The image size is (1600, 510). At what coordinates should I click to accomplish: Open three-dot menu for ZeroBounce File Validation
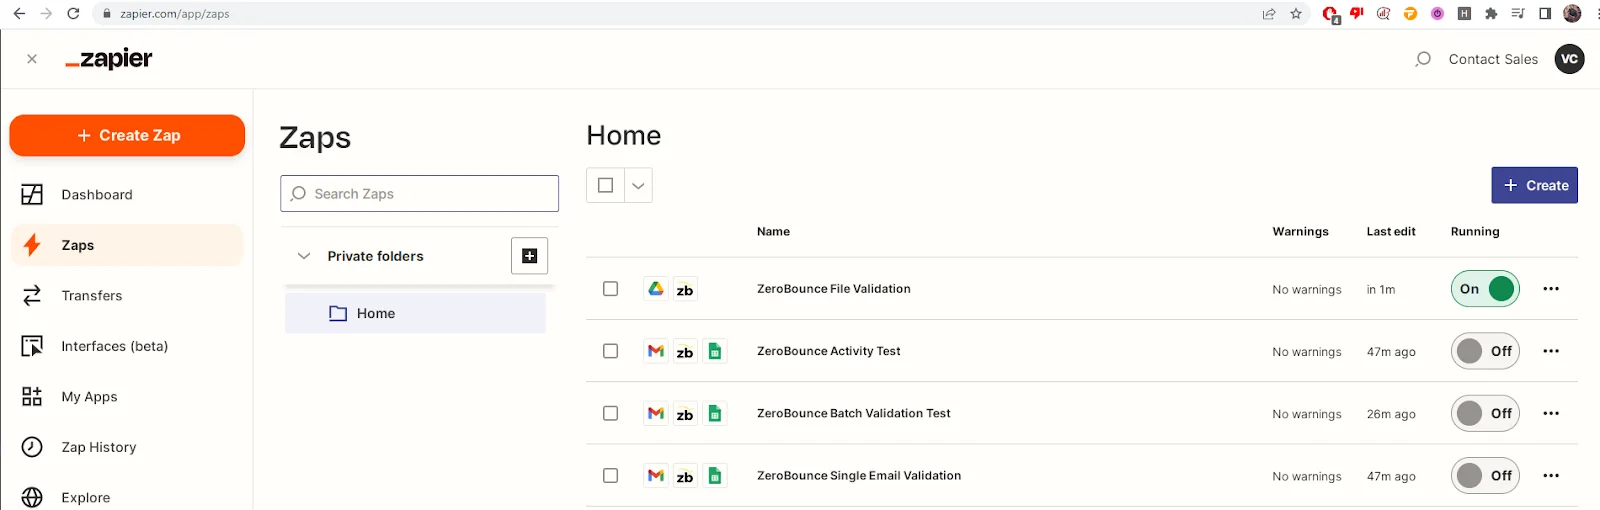[x=1550, y=289]
